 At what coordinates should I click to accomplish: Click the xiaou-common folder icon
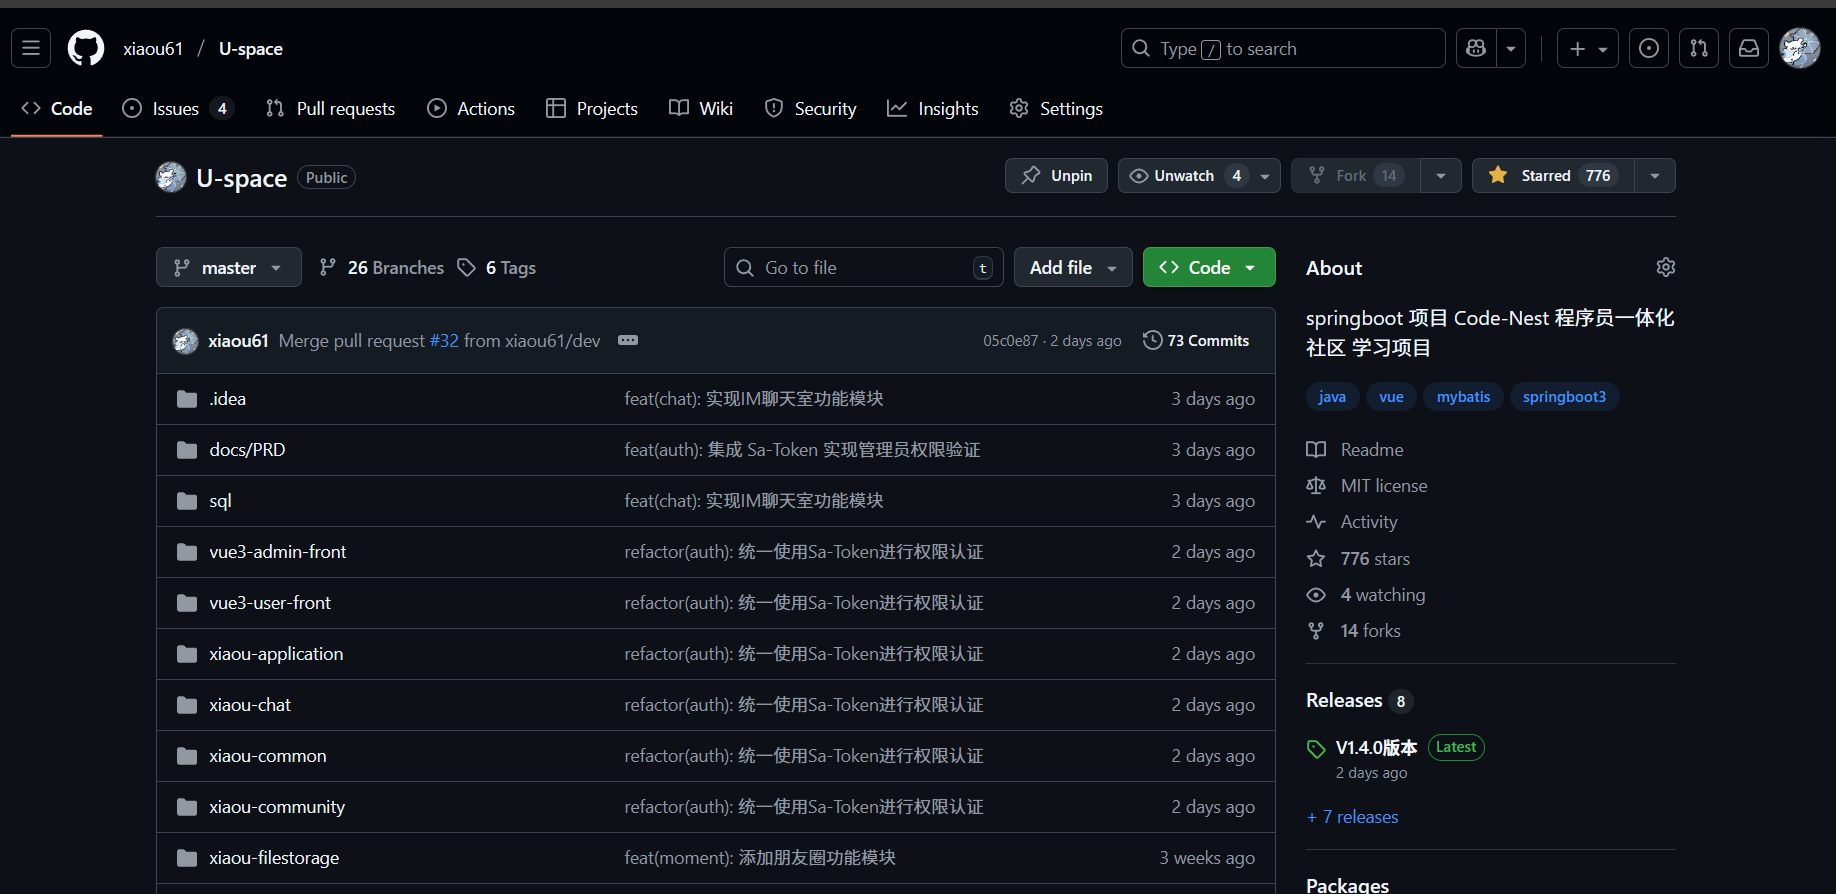(187, 756)
